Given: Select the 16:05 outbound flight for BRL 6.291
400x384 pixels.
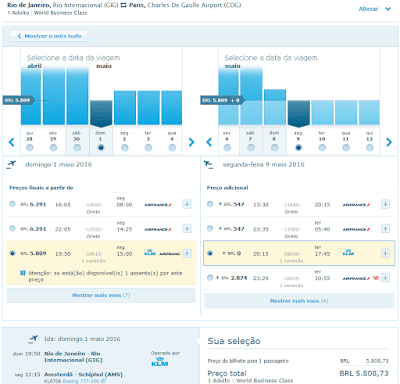Looking at the screenshot, I should coord(12,204).
